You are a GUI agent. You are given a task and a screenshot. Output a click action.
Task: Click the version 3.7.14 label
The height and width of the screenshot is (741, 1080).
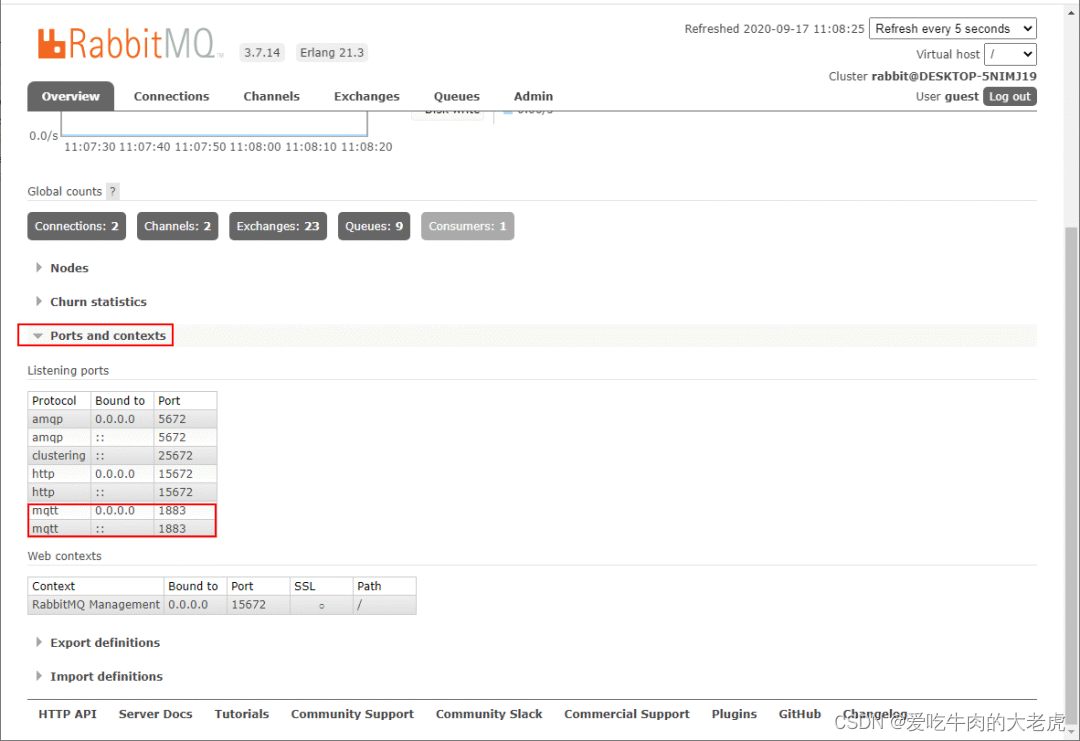pos(262,52)
